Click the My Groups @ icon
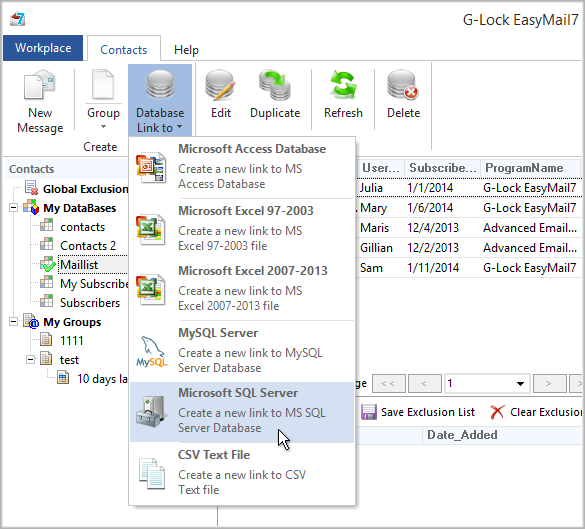 pos(31,321)
